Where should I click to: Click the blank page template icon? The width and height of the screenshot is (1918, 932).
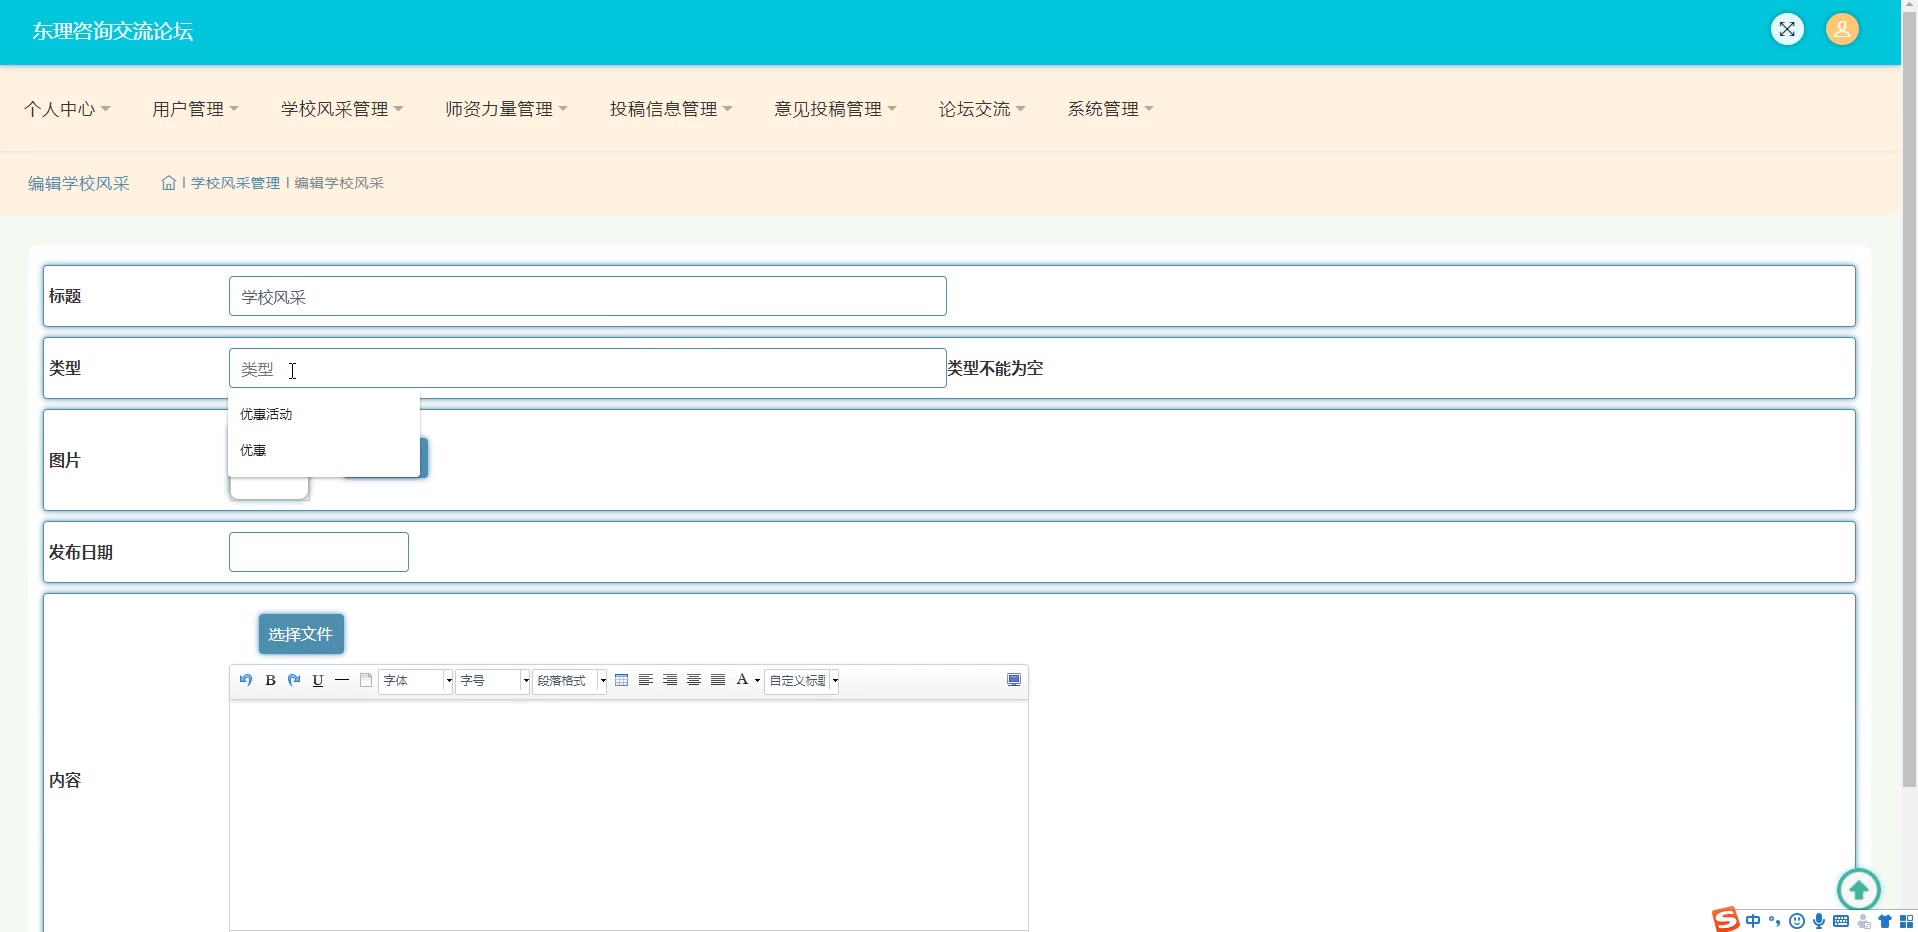(366, 680)
